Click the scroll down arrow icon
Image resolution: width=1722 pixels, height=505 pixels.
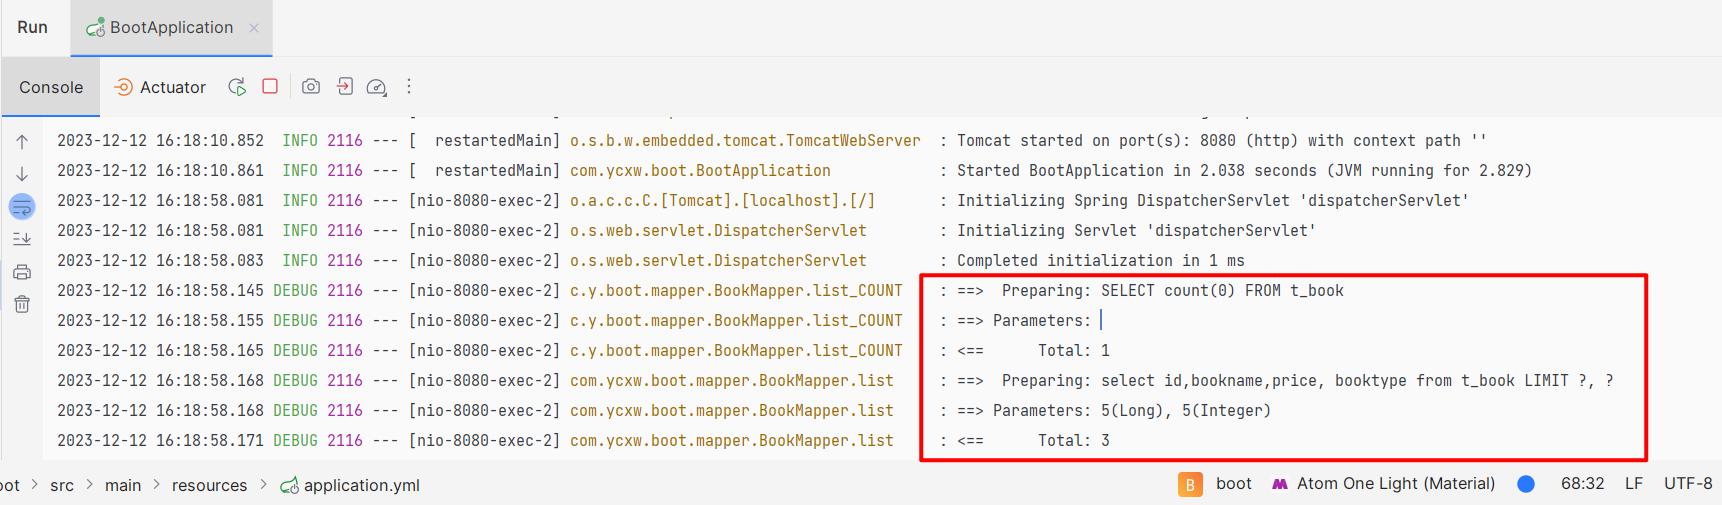[22, 174]
